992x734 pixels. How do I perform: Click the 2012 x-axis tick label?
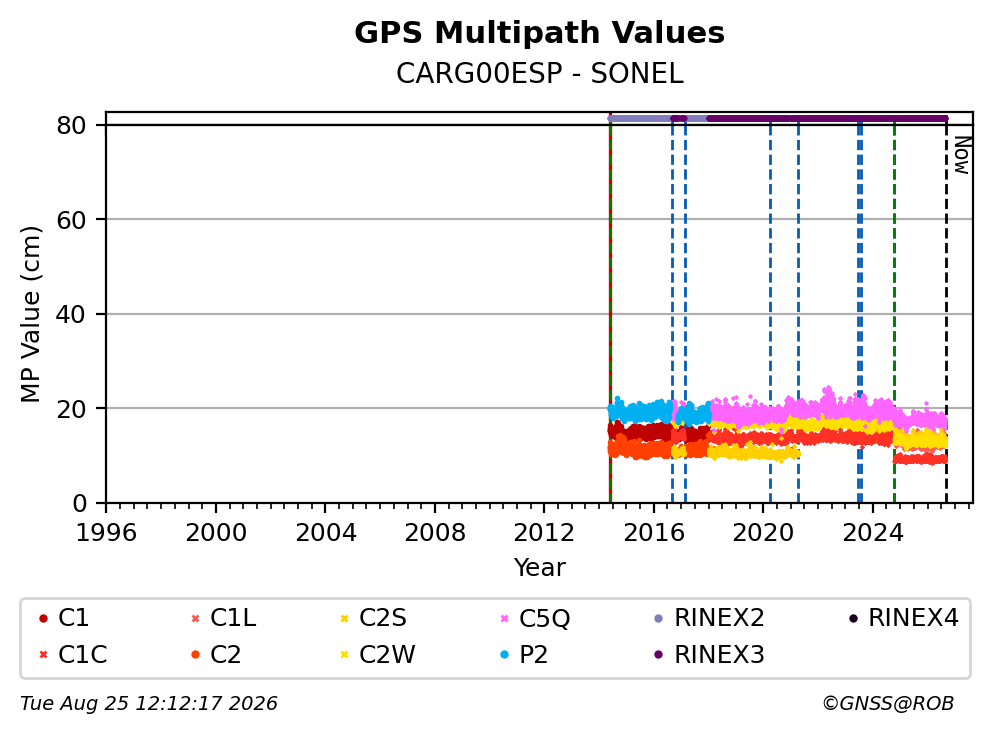click(x=544, y=533)
